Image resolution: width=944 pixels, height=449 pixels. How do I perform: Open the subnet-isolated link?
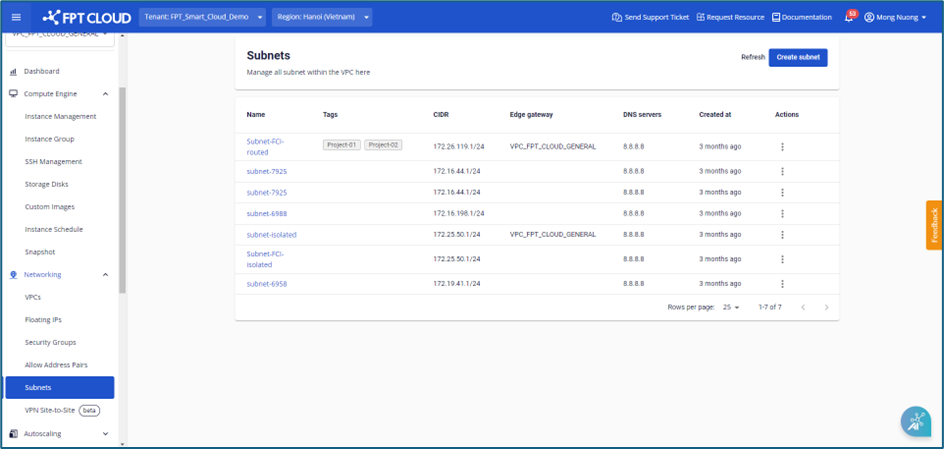pyautogui.click(x=271, y=235)
